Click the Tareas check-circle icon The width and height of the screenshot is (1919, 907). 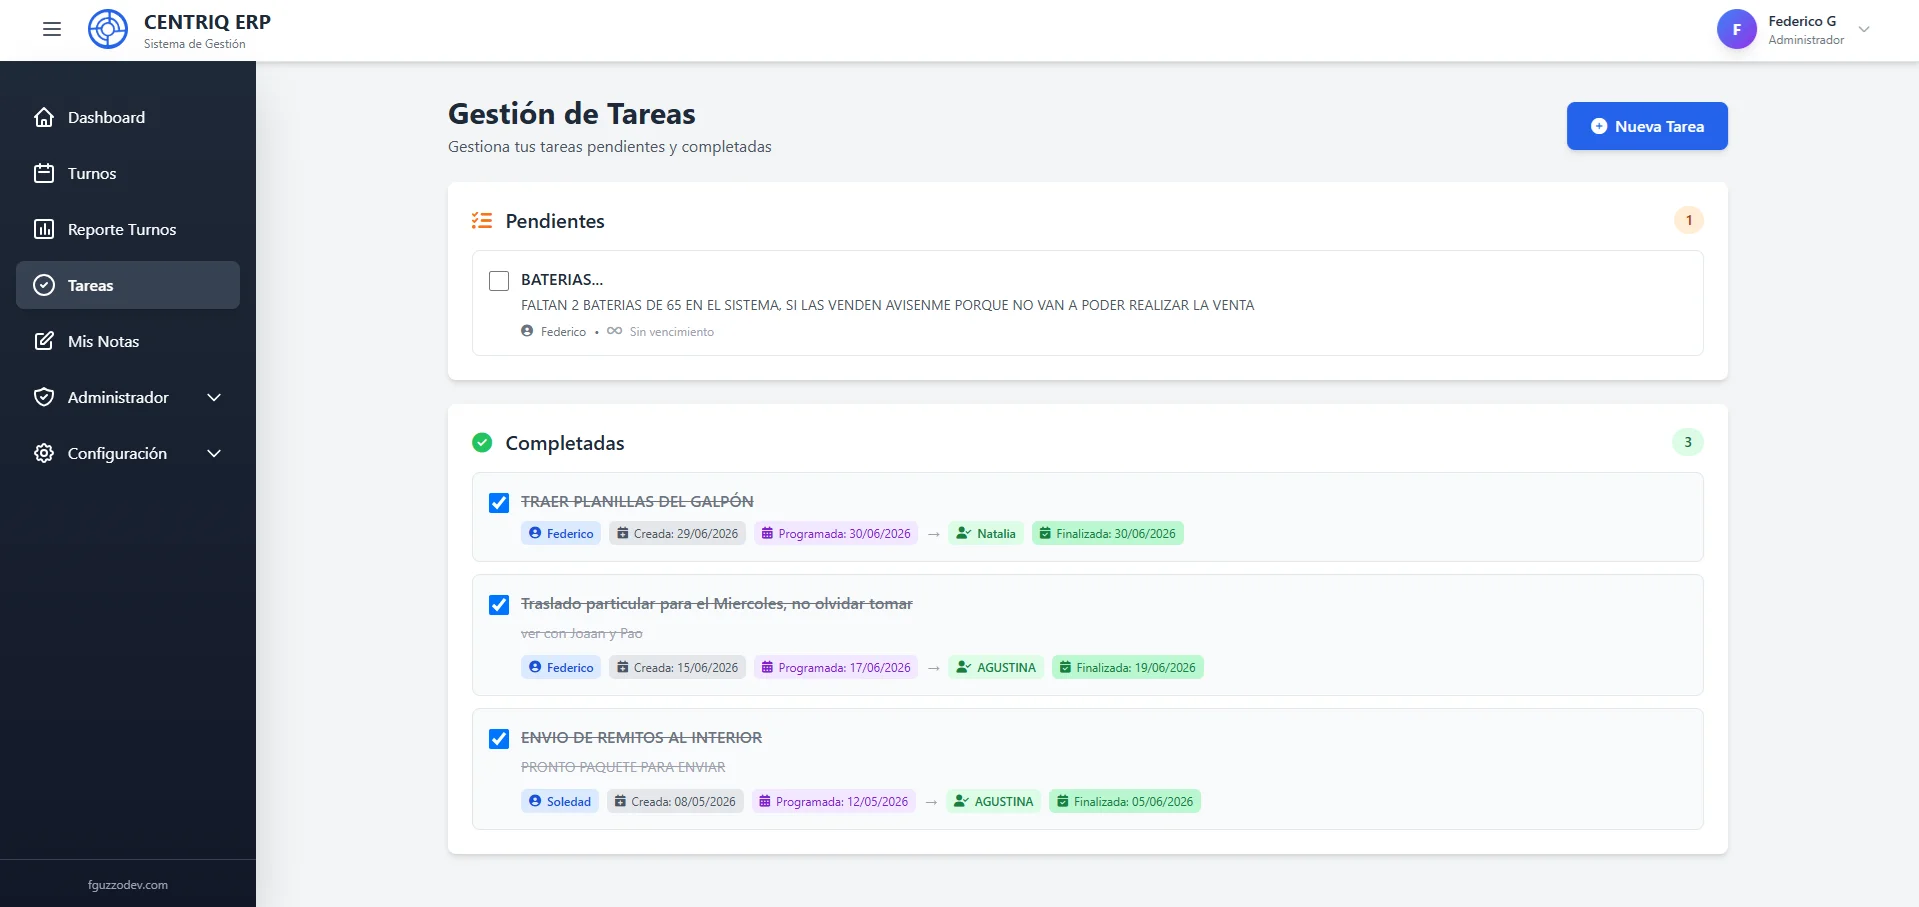(44, 285)
